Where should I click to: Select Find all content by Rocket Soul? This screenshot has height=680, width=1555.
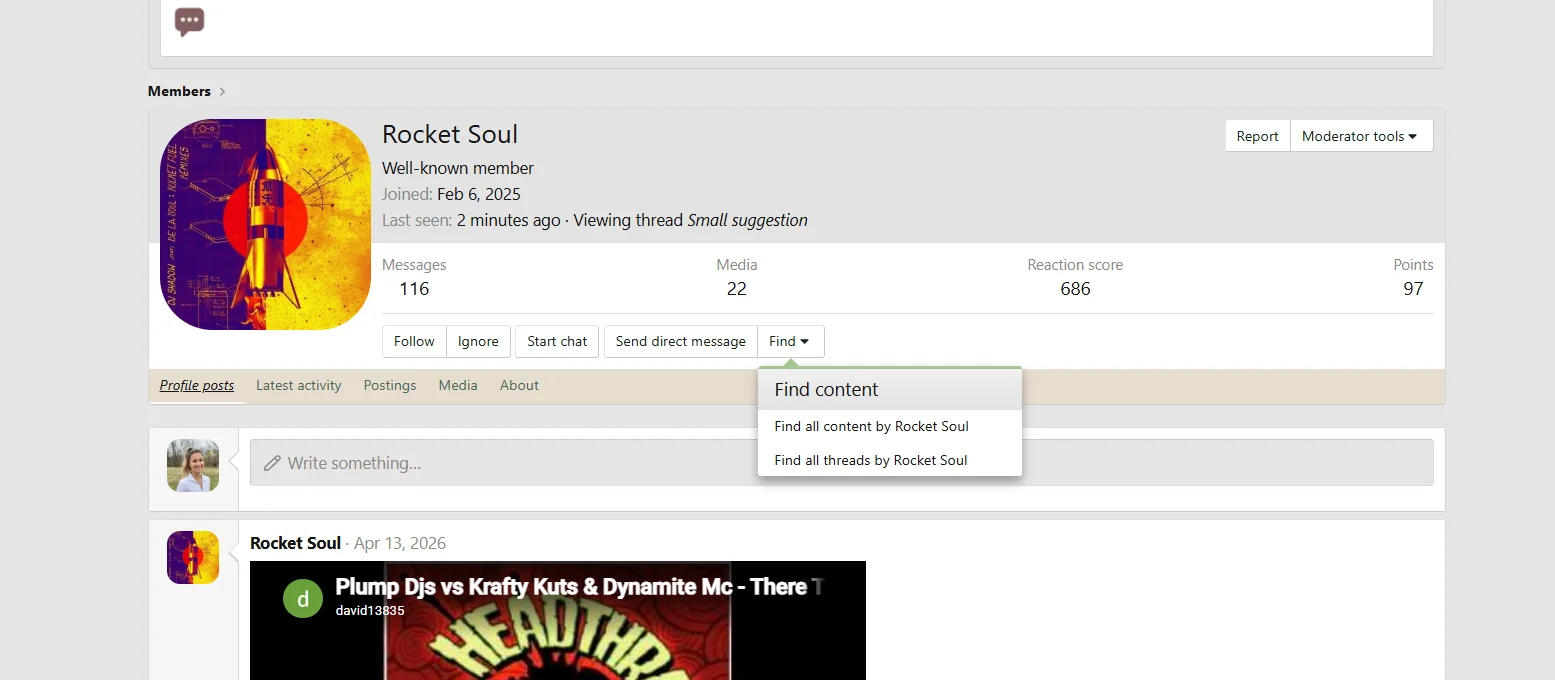click(x=890, y=426)
